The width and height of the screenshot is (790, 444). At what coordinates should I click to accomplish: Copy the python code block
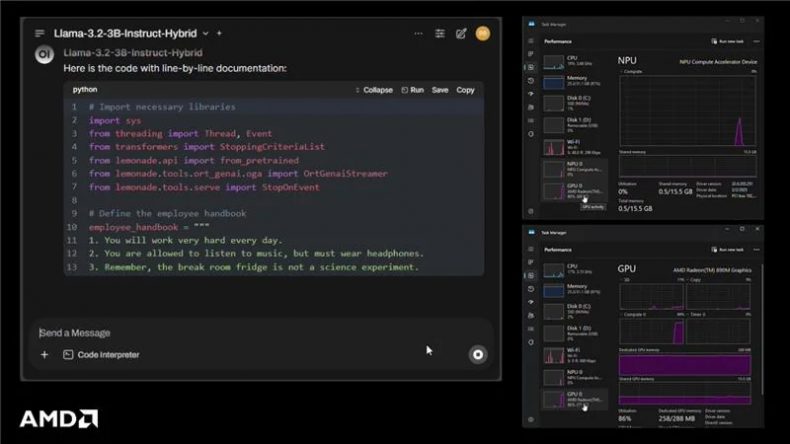pyautogui.click(x=466, y=90)
